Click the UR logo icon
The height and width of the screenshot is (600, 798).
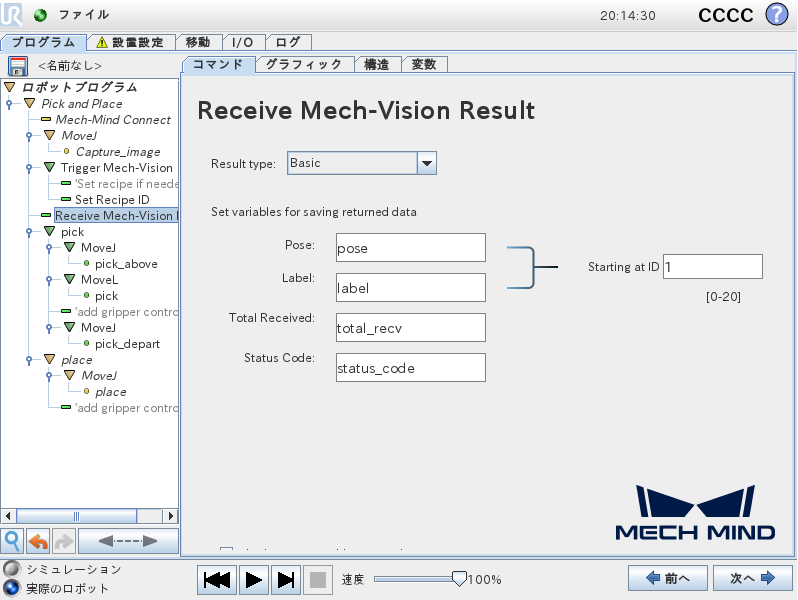tap(11, 14)
